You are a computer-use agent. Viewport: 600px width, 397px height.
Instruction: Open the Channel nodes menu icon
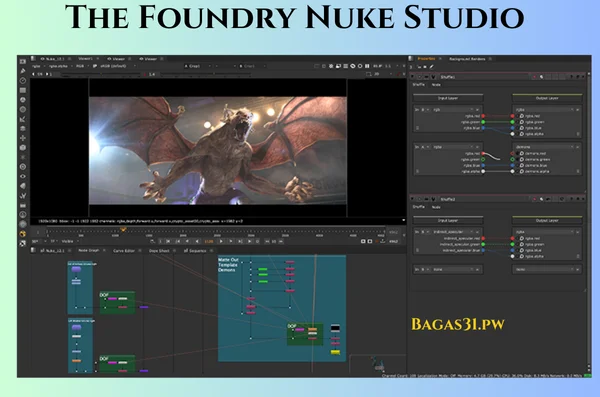click(x=23, y=90)
